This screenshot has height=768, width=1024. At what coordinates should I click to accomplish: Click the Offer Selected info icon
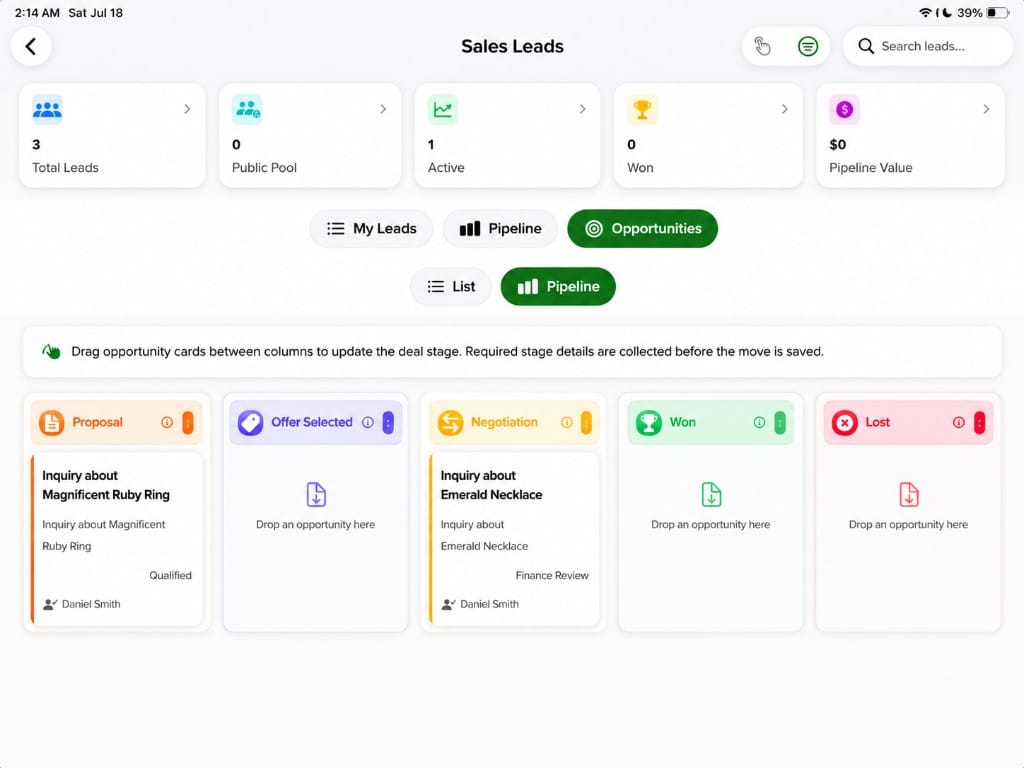pyautogui.click(x=368, y=423)
